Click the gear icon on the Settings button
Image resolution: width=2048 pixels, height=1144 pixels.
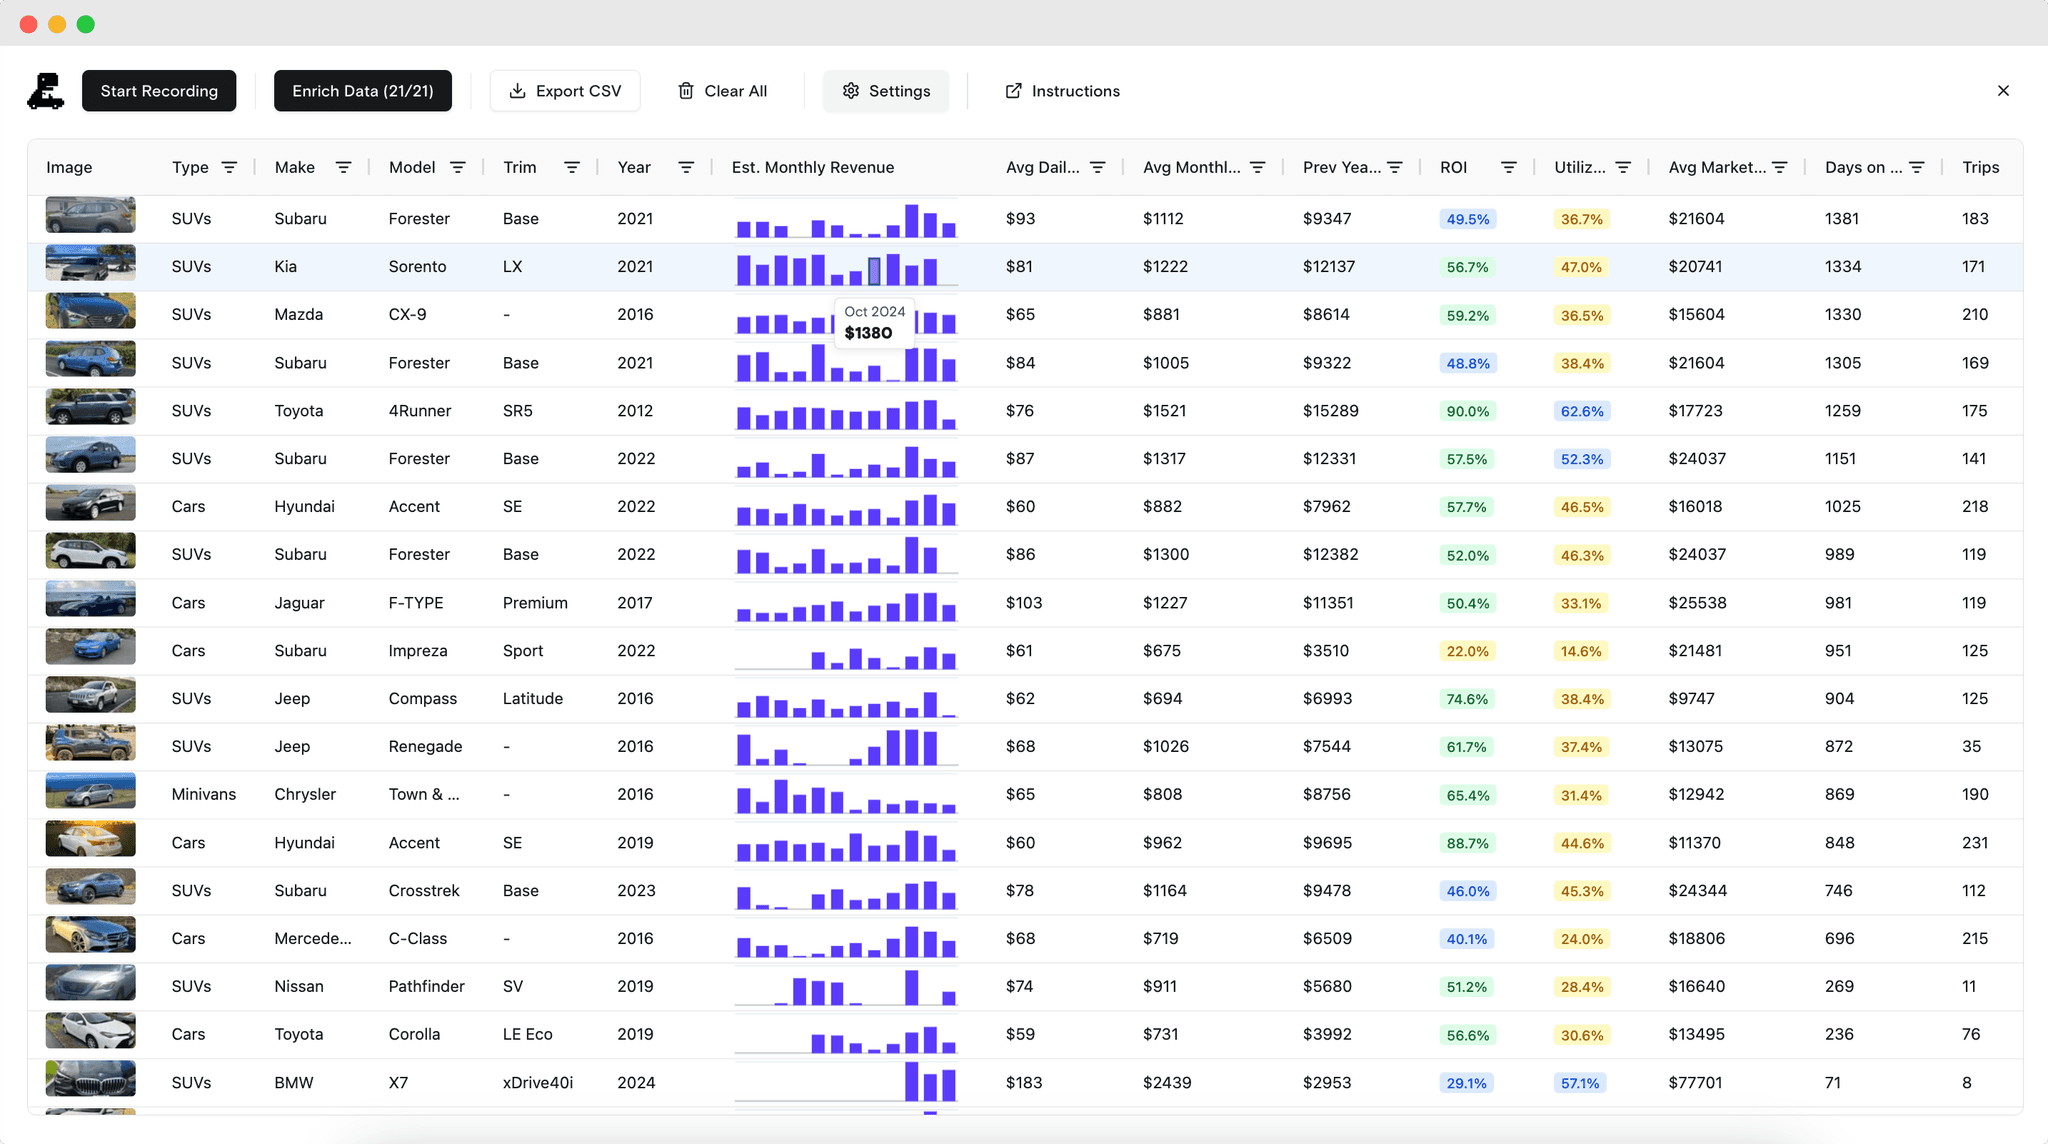click(850, 90)
